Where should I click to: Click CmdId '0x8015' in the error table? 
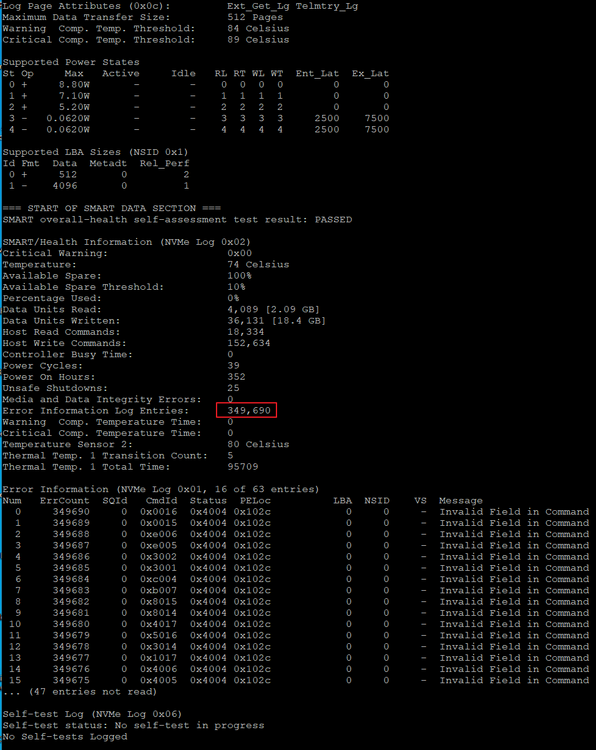click(158, 602)
